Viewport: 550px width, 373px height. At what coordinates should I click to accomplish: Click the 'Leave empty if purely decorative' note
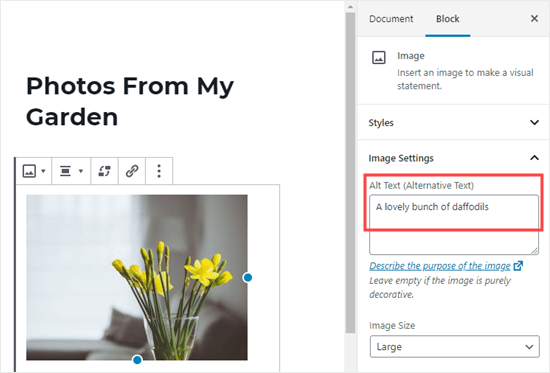(440, 287)
